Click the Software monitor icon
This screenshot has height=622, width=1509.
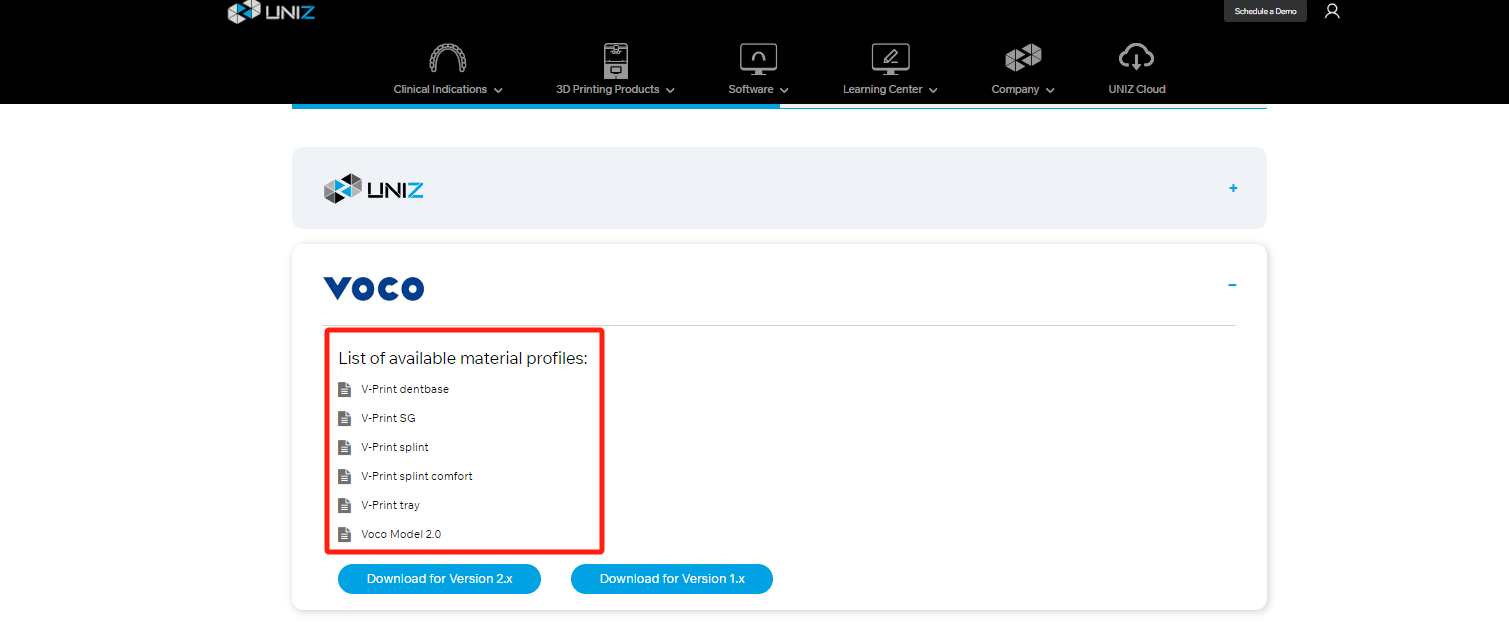coord(758,58)
